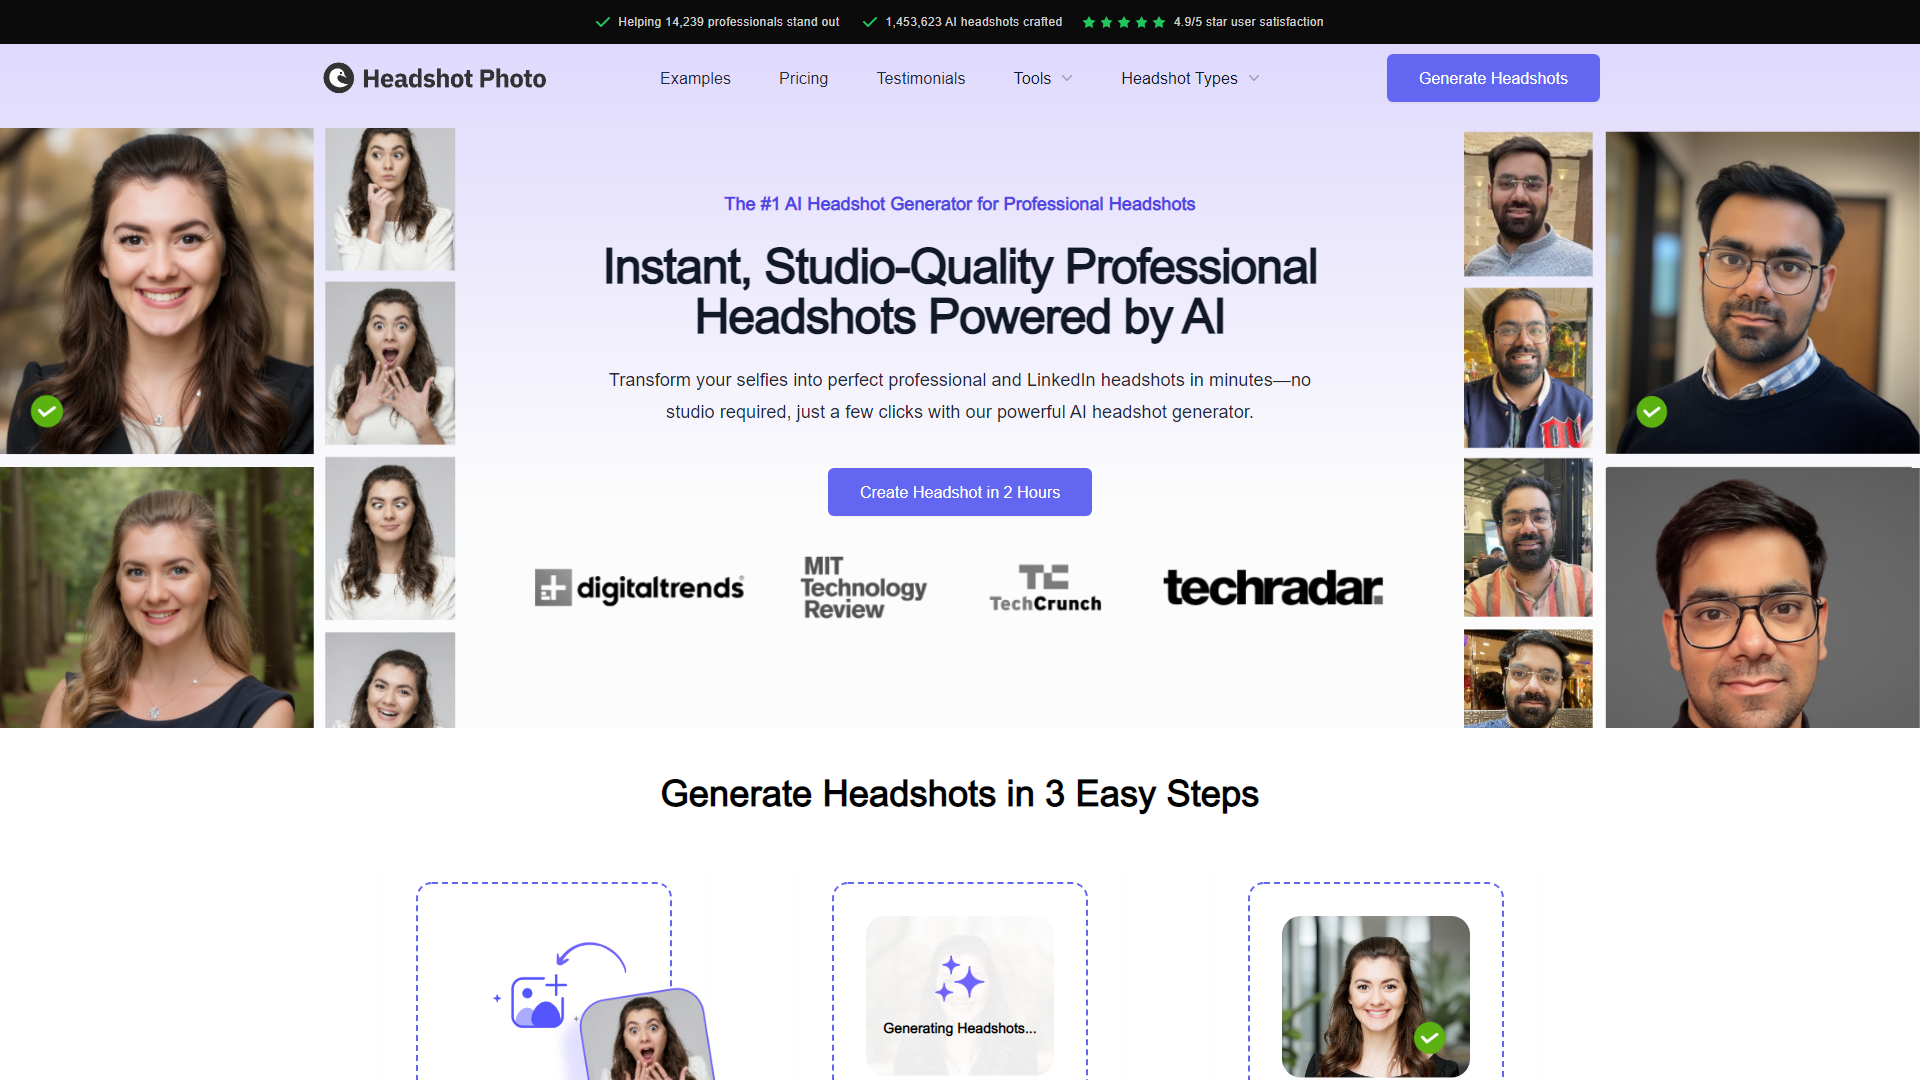Select the Pricing menu item
Viewport: 1920px width, 1080px height.
[803, 78]
